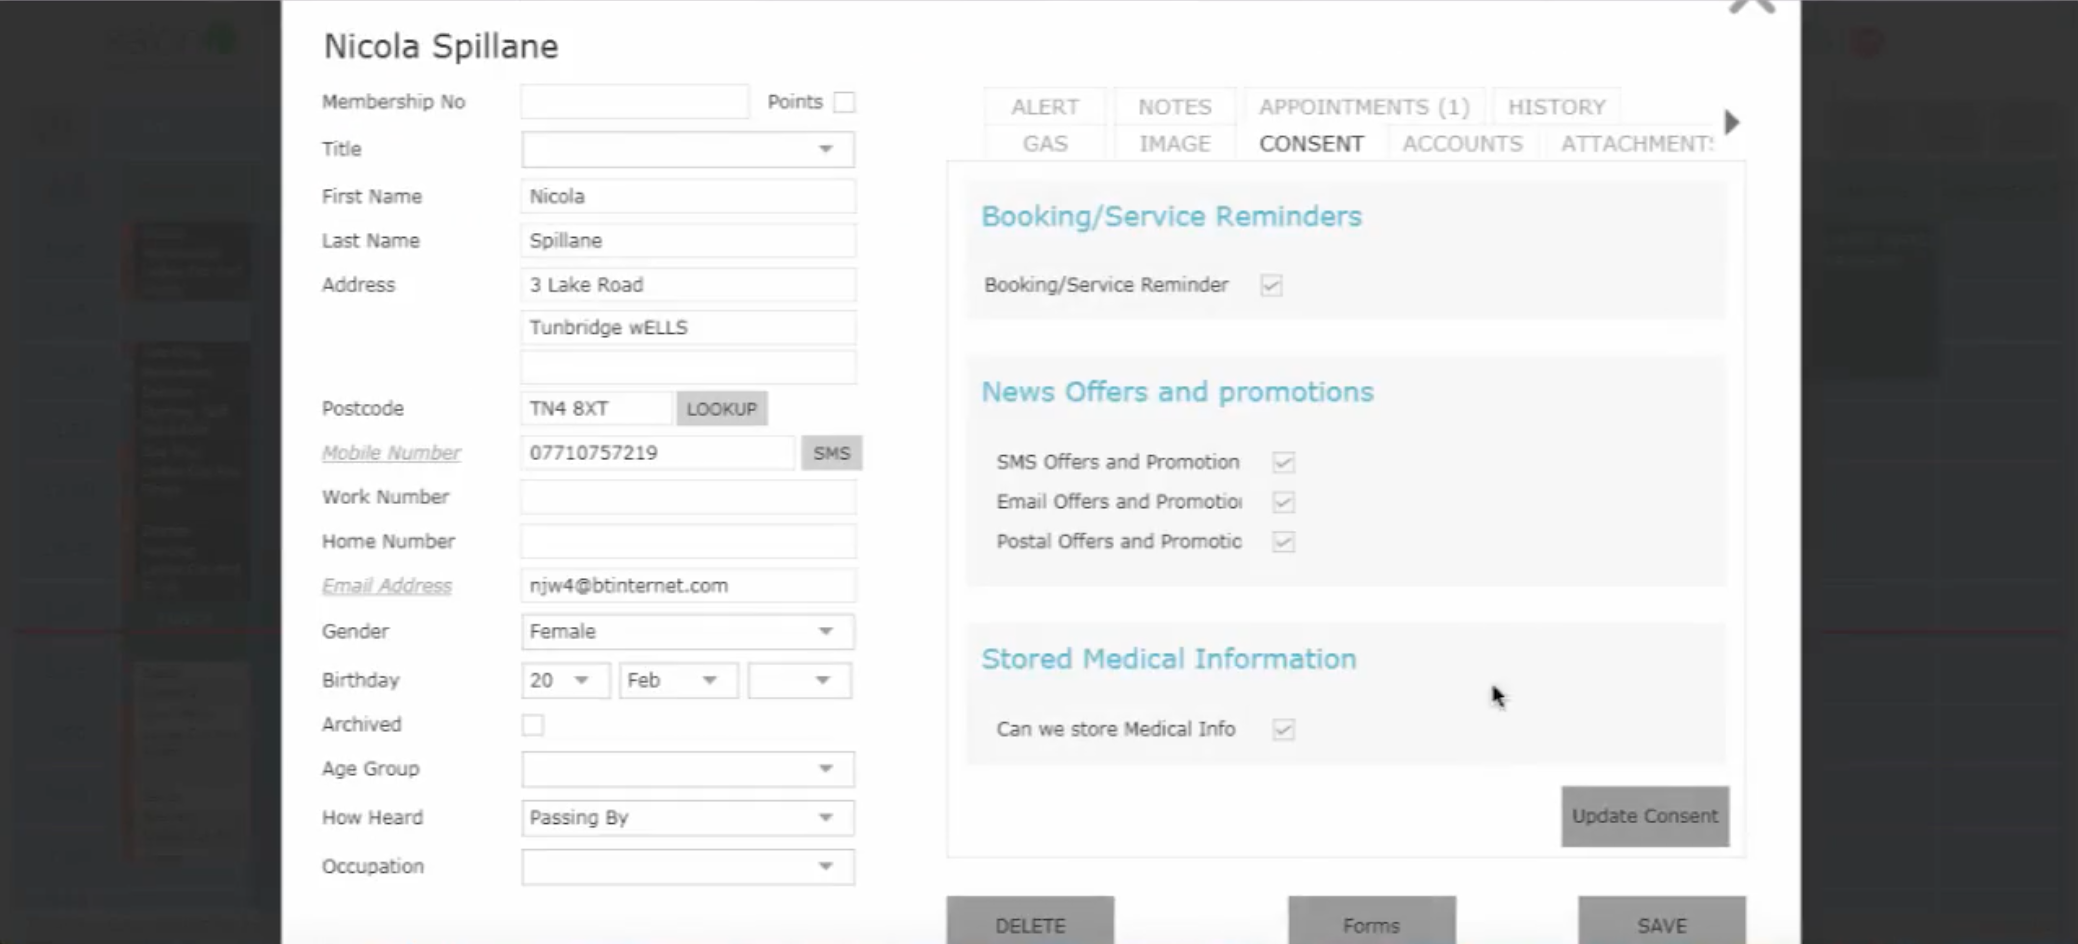Toggle Can we store Medical Info
The width and height of the screenshot is (2078, 944).
tap(1283, 730)
